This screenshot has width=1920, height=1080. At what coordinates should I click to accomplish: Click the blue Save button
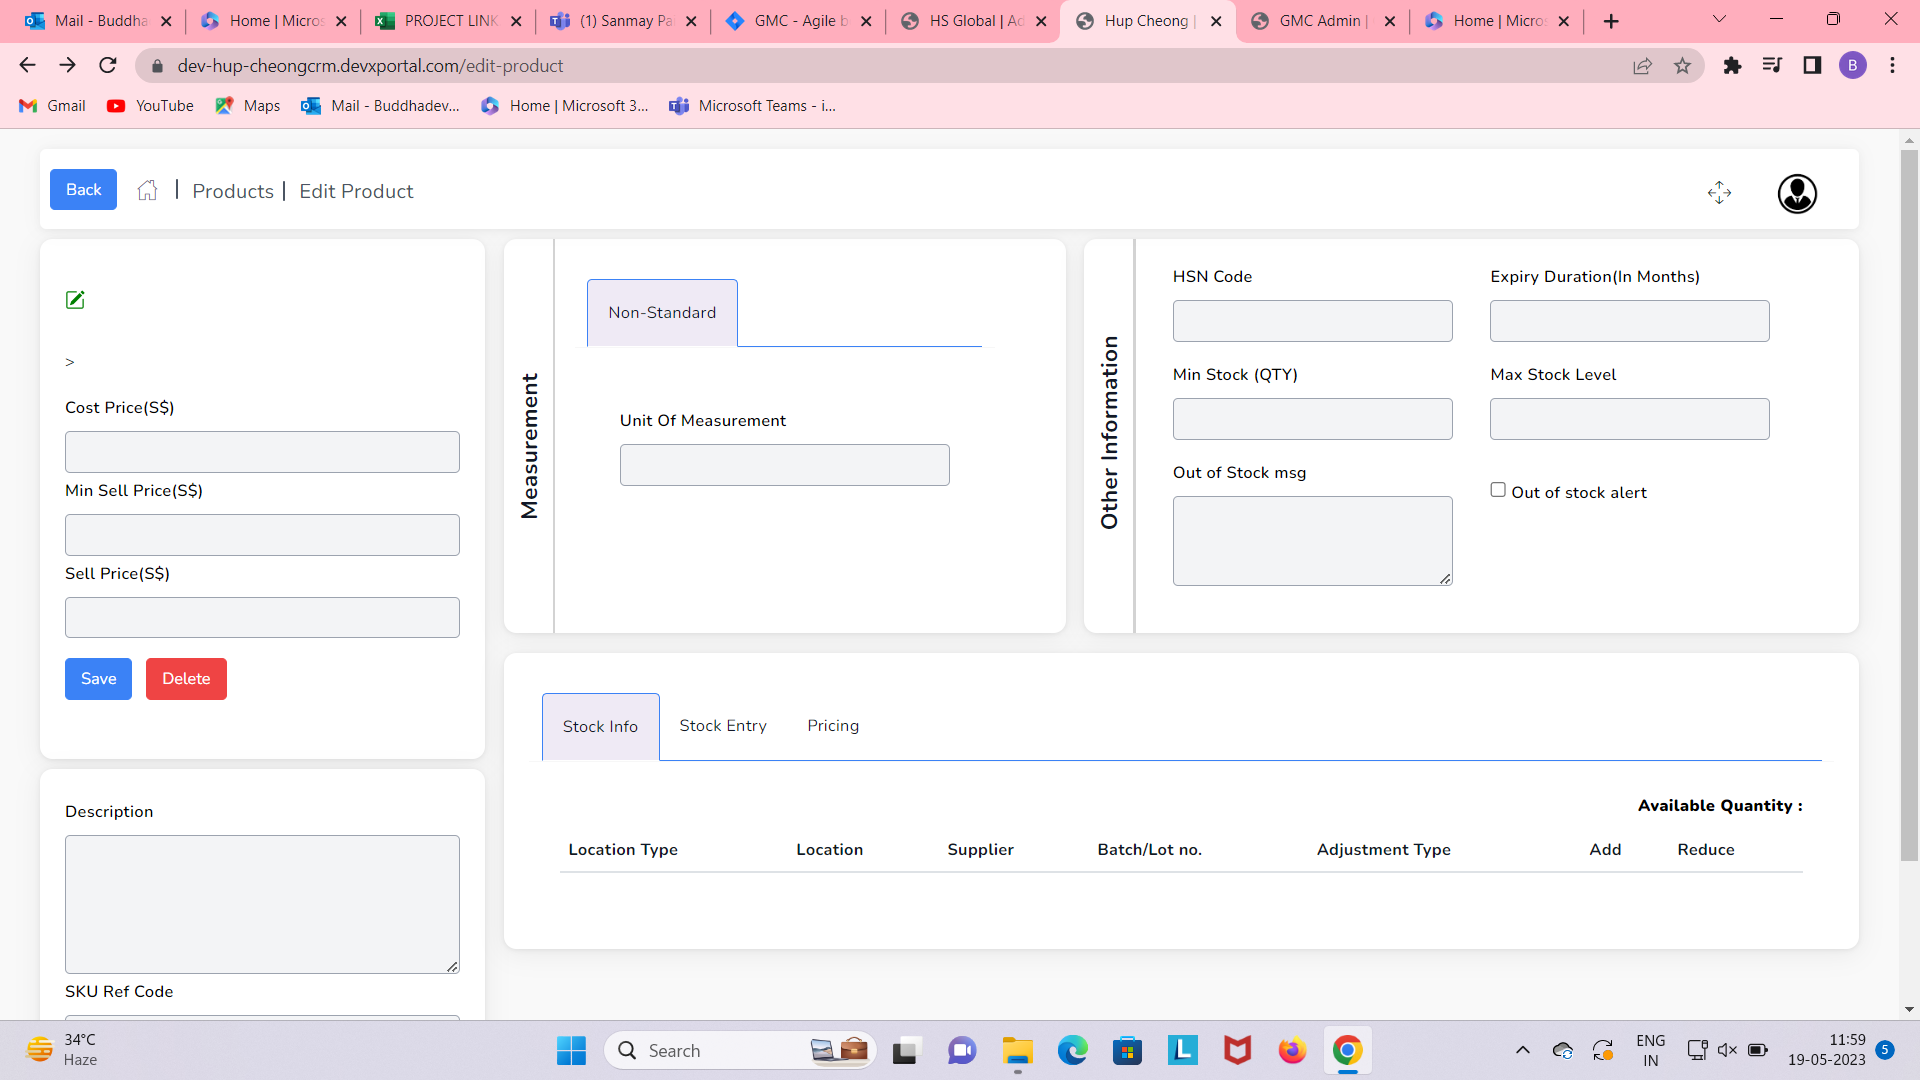[x=98, y=679]
